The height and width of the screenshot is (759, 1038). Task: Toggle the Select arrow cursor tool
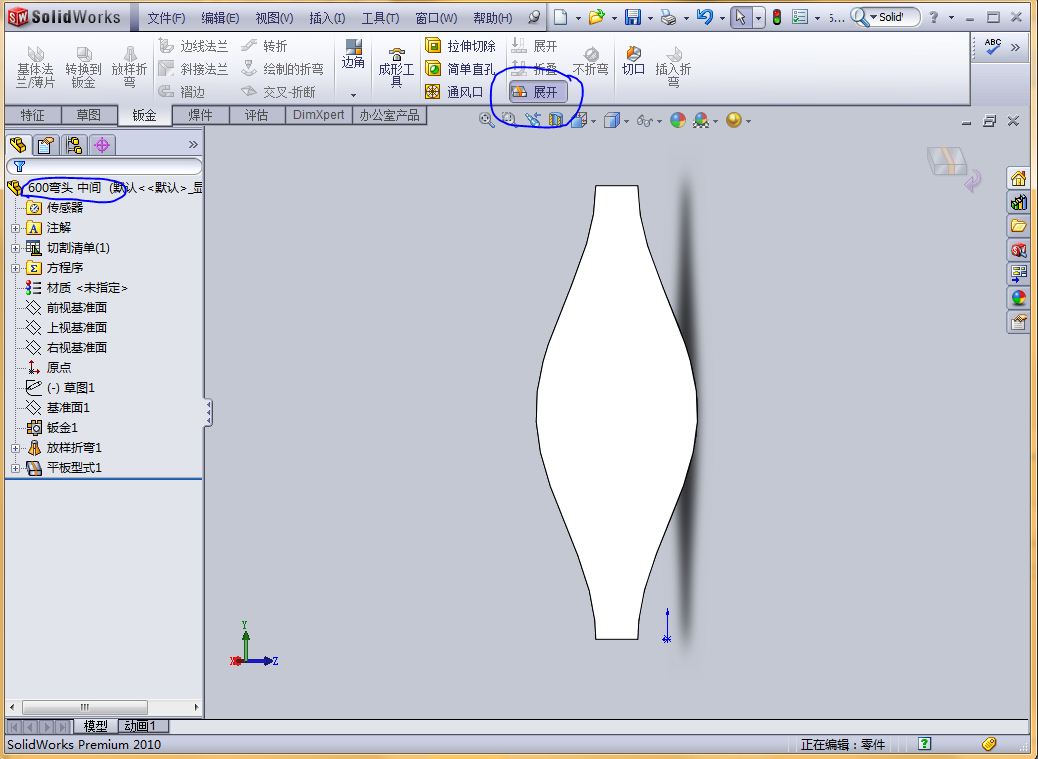pyautogui.click(x=740, y=17)
